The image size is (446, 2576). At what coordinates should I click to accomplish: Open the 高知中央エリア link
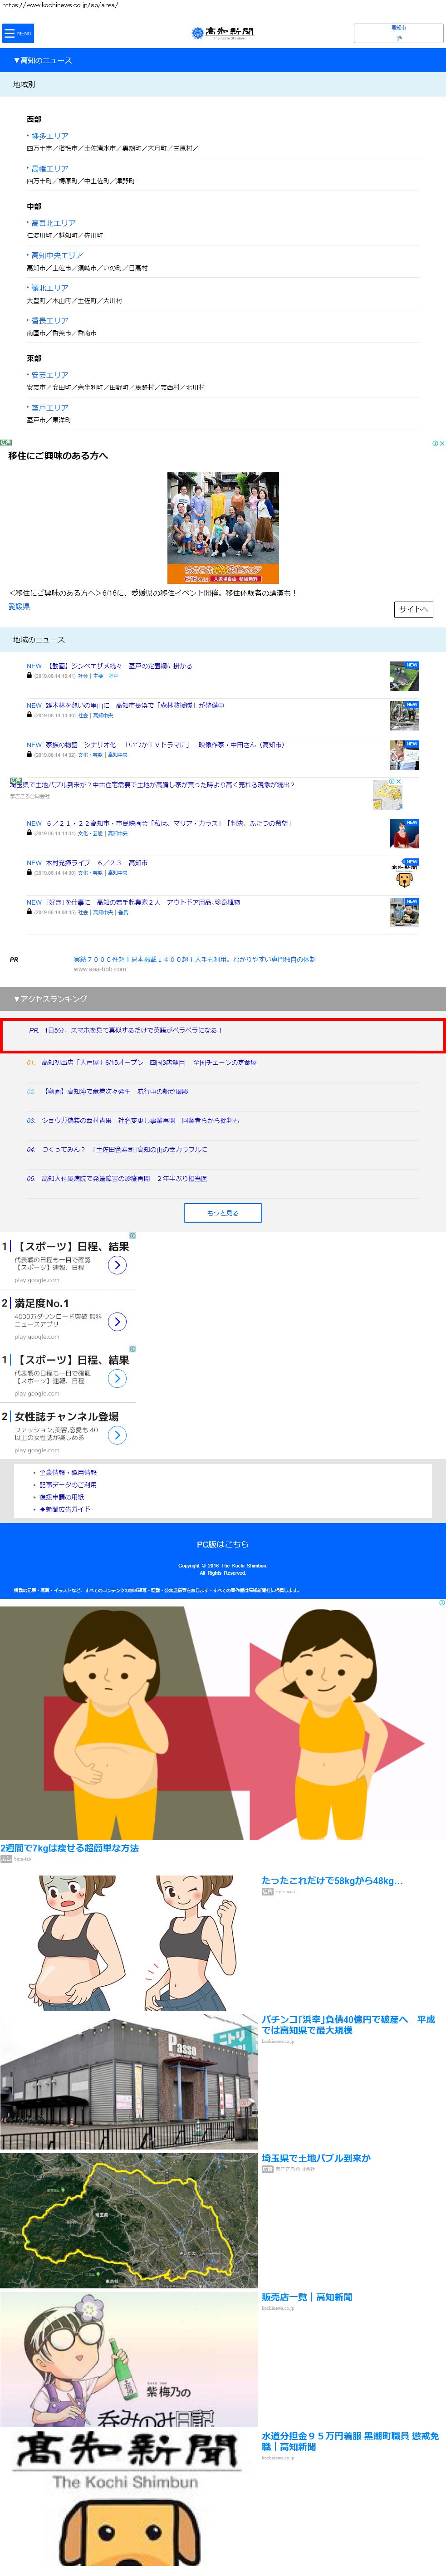[x=57, y=255]
